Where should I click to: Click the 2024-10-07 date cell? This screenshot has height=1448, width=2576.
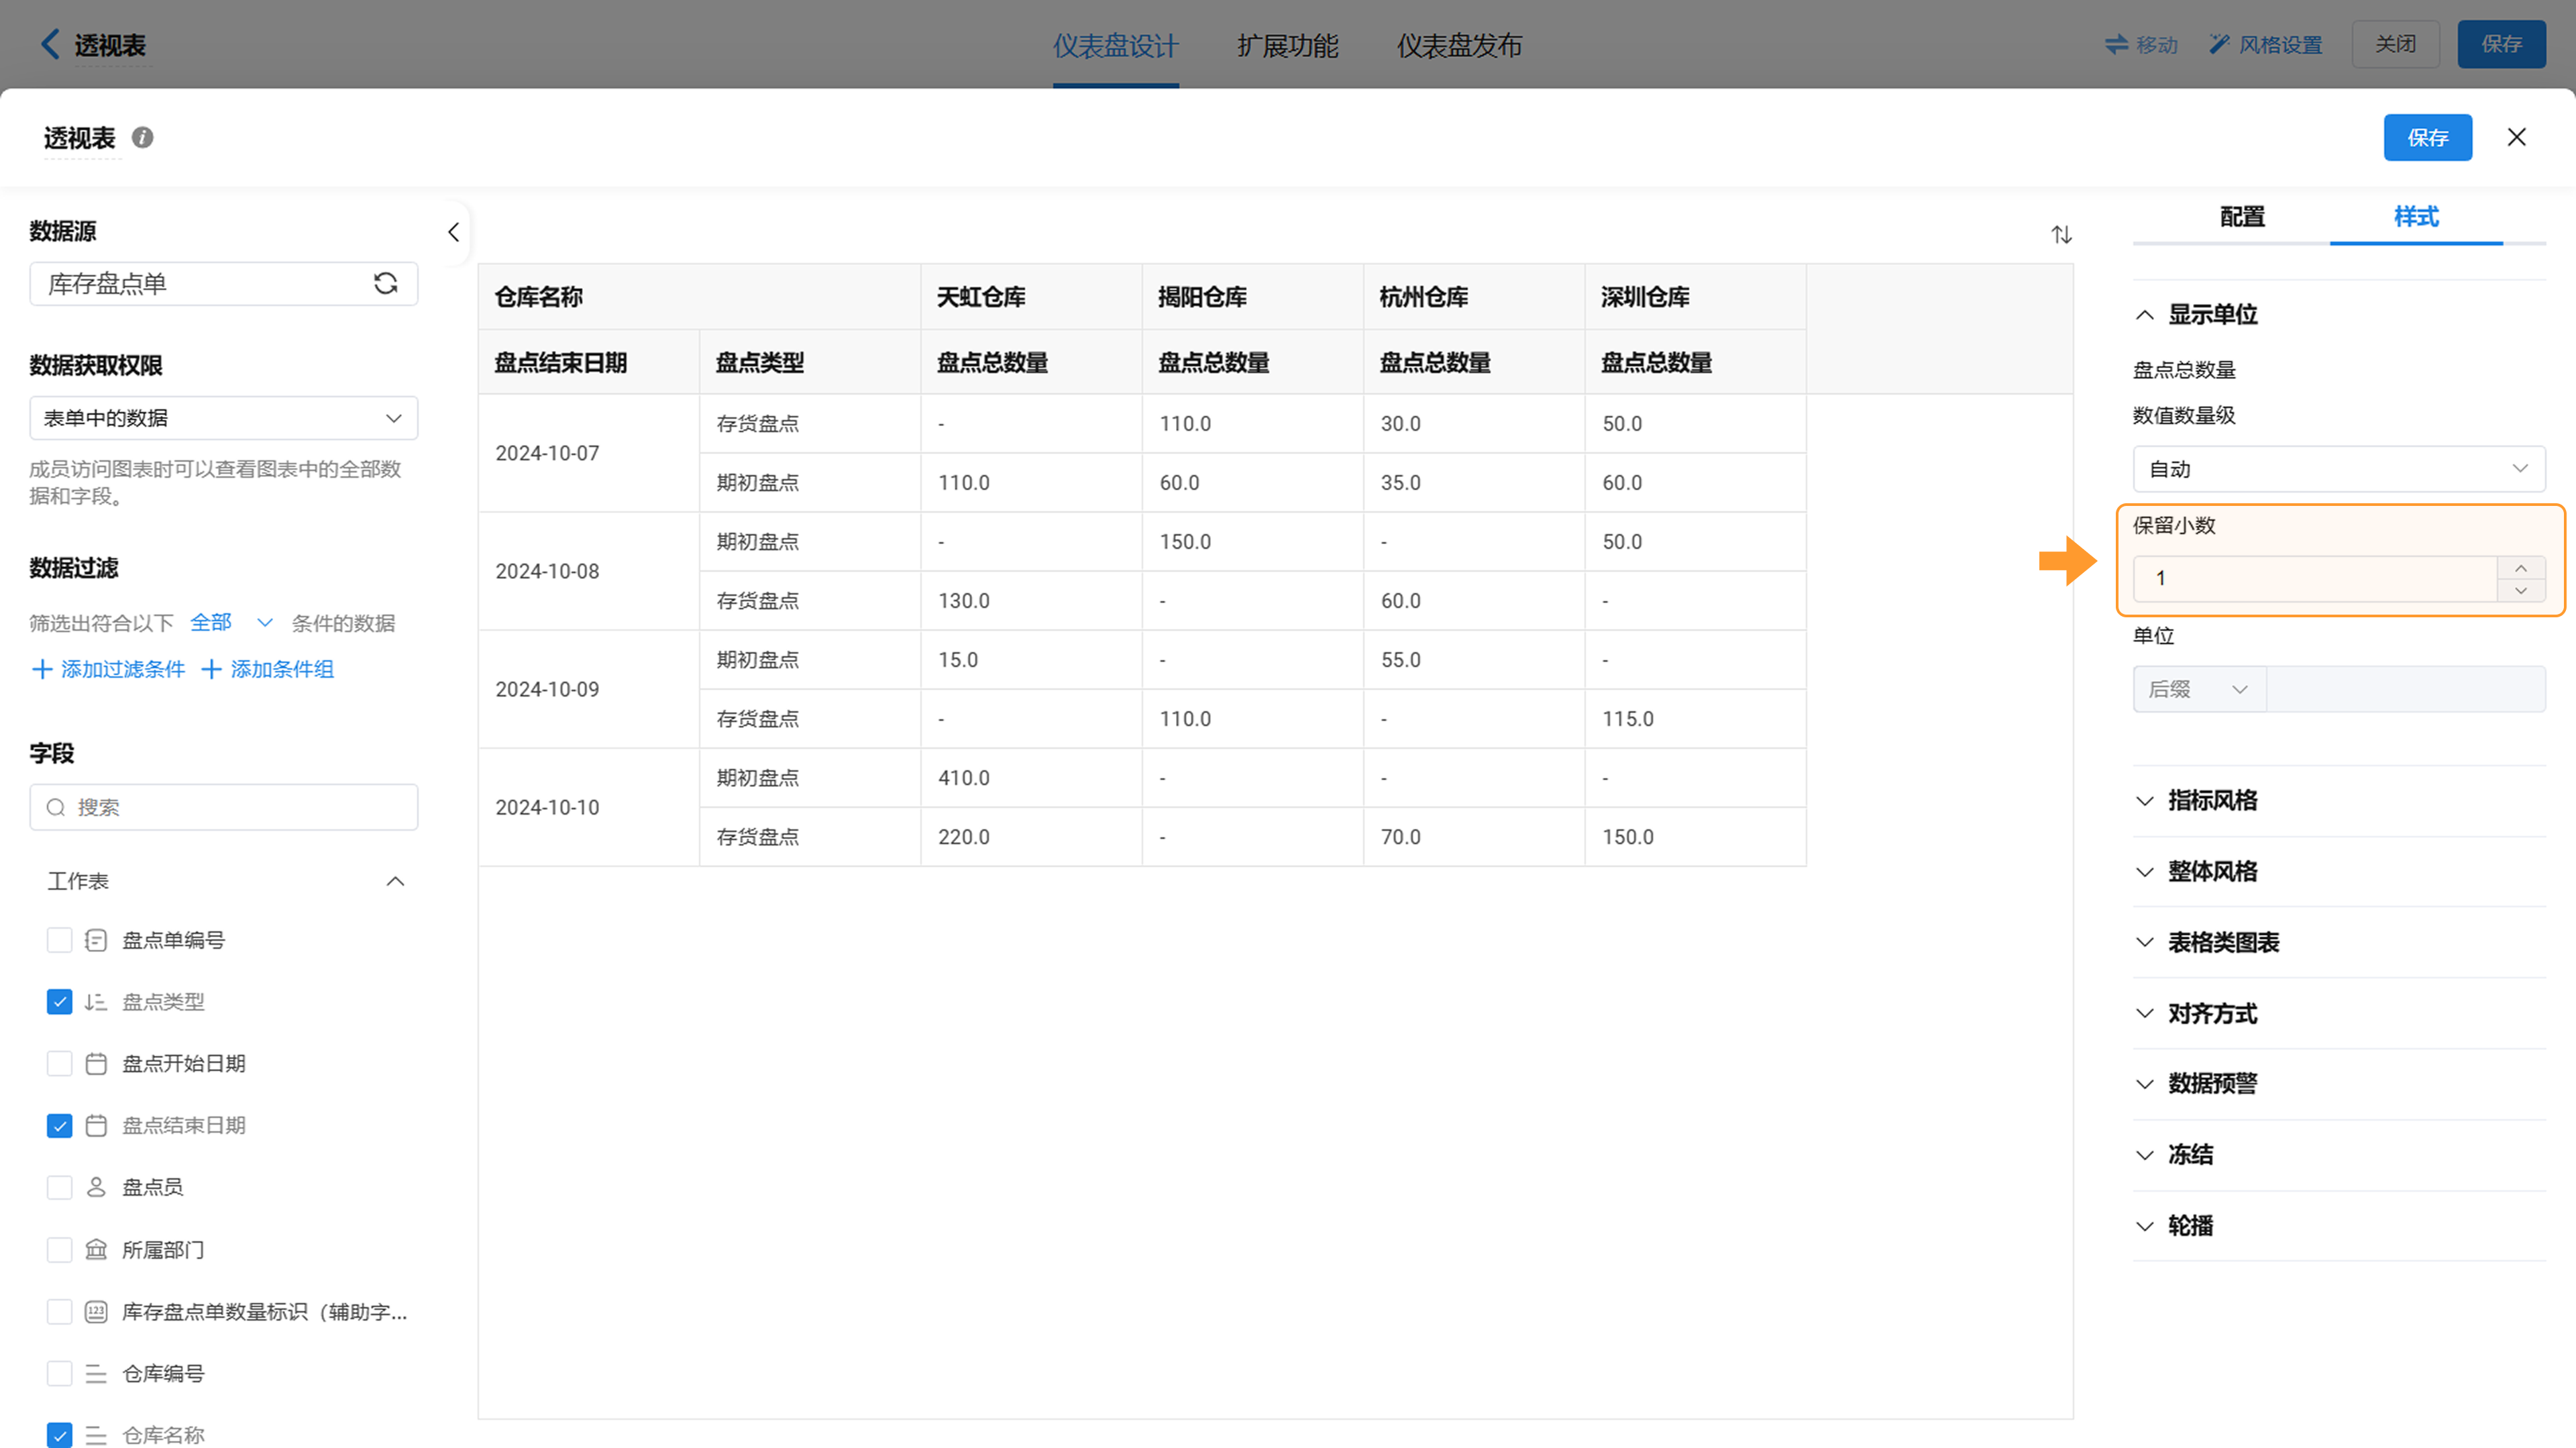pos(588,453)
